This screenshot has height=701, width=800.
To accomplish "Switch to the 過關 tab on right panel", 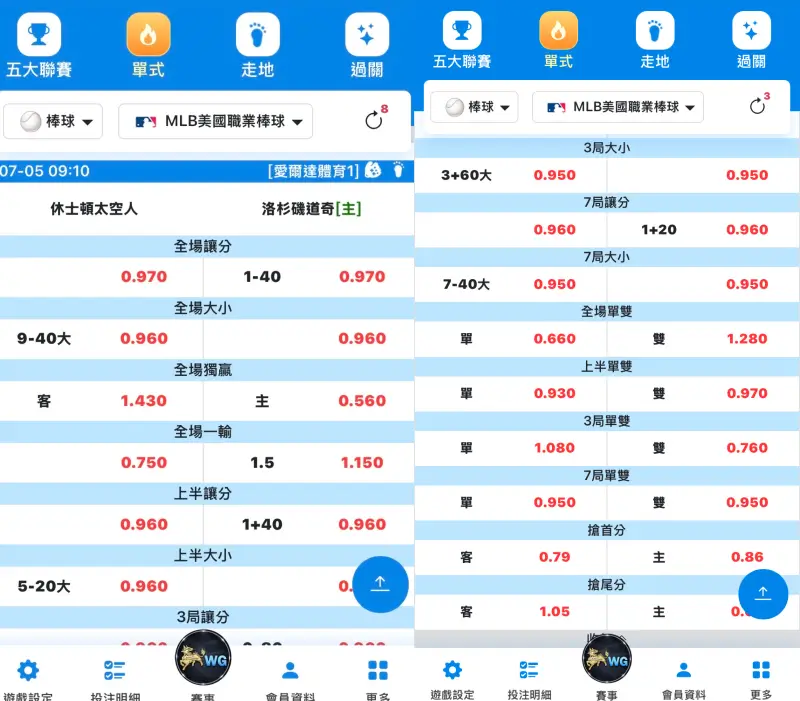I will [751, 35].
